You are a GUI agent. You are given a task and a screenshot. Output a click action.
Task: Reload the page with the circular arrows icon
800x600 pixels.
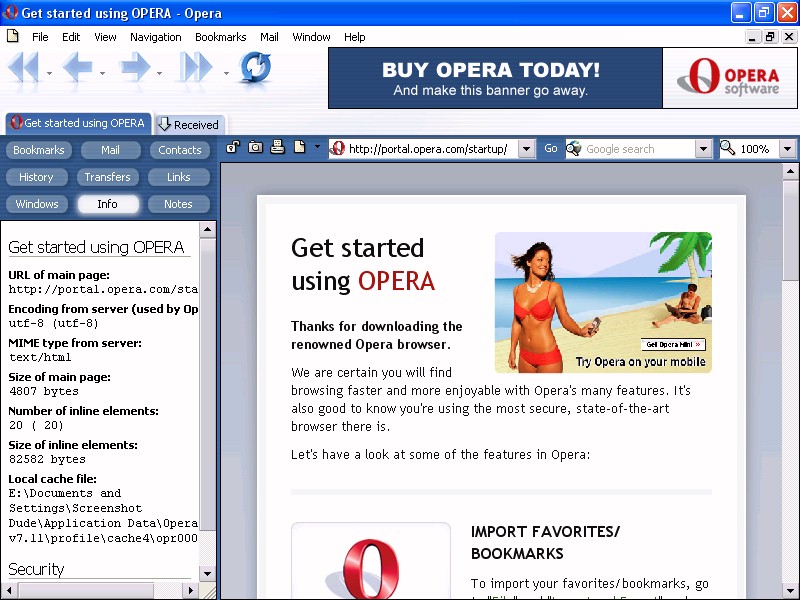click(255, 67)
